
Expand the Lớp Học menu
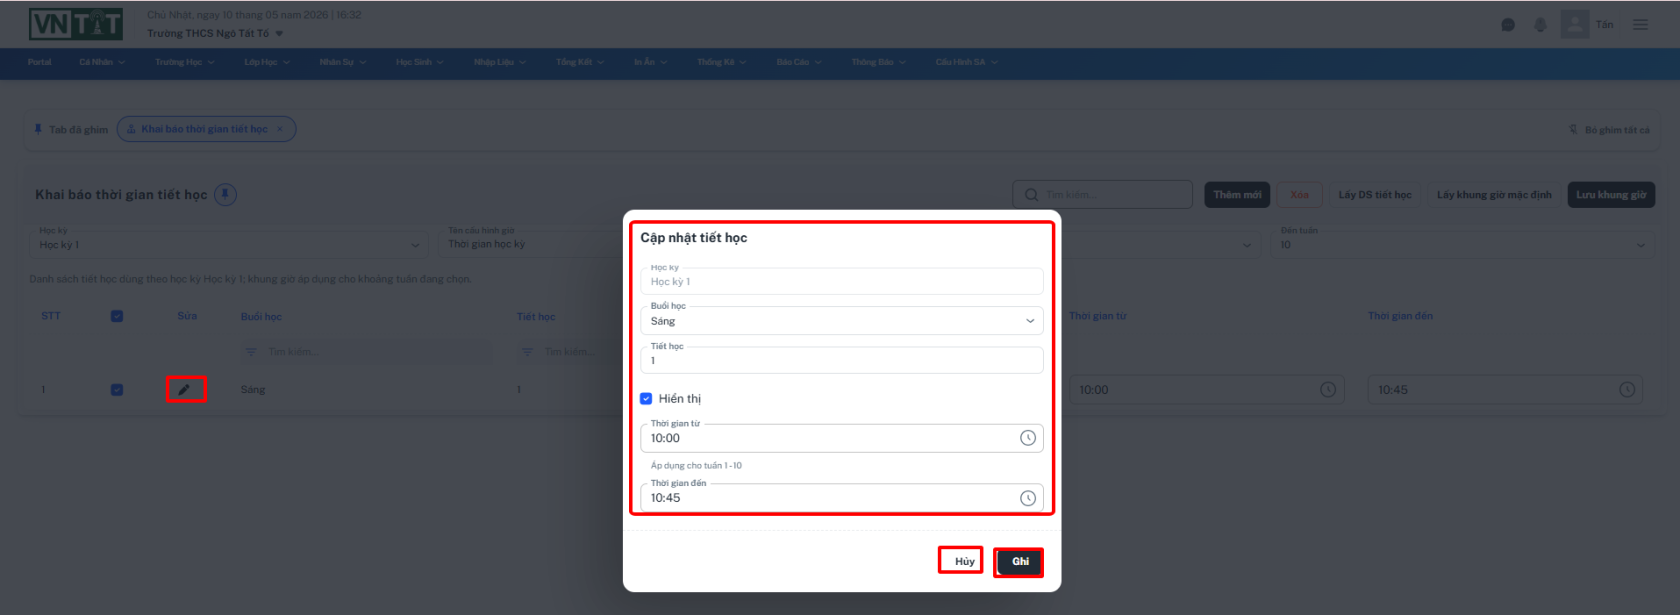click(267, 62)
